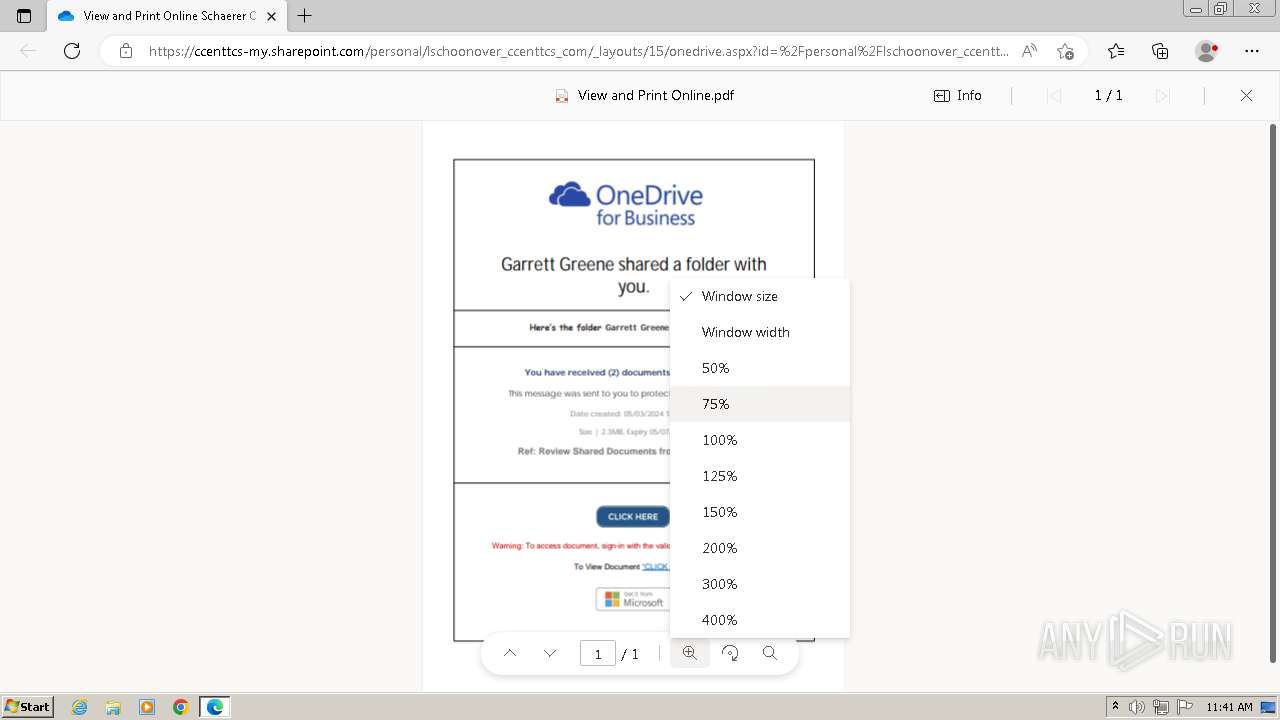Edit the page number field

[598, 654]
